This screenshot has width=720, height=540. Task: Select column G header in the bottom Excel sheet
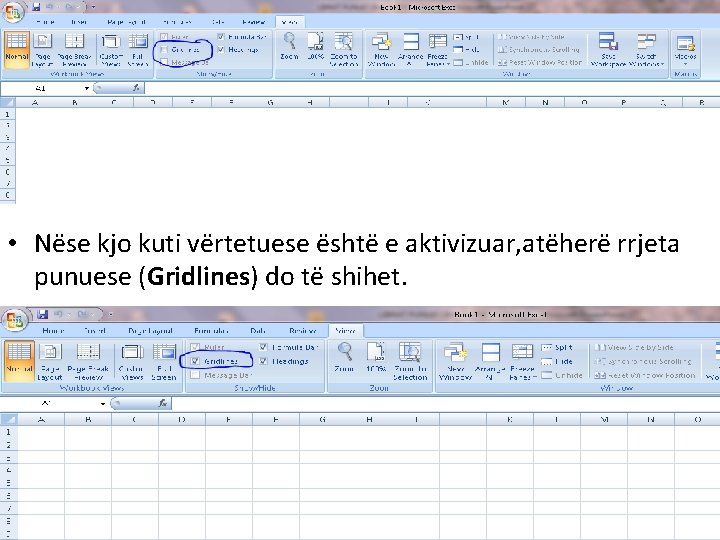pos(322,419)
